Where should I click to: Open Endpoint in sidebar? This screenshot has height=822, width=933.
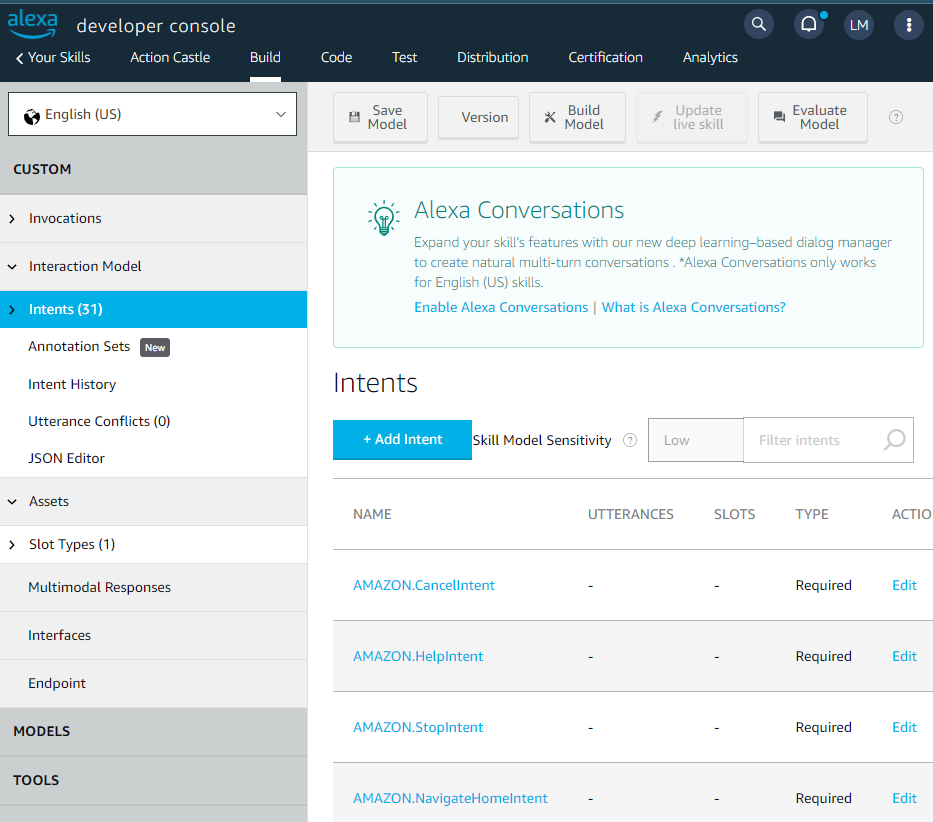57,683
